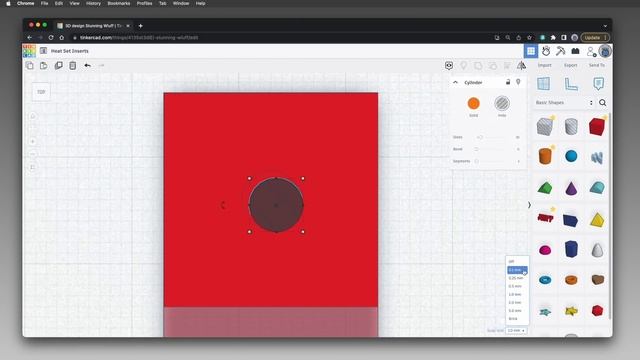Pick the brown Heart shape
The width and height of the screenshot is (640, 360).
tap(597, 280)
